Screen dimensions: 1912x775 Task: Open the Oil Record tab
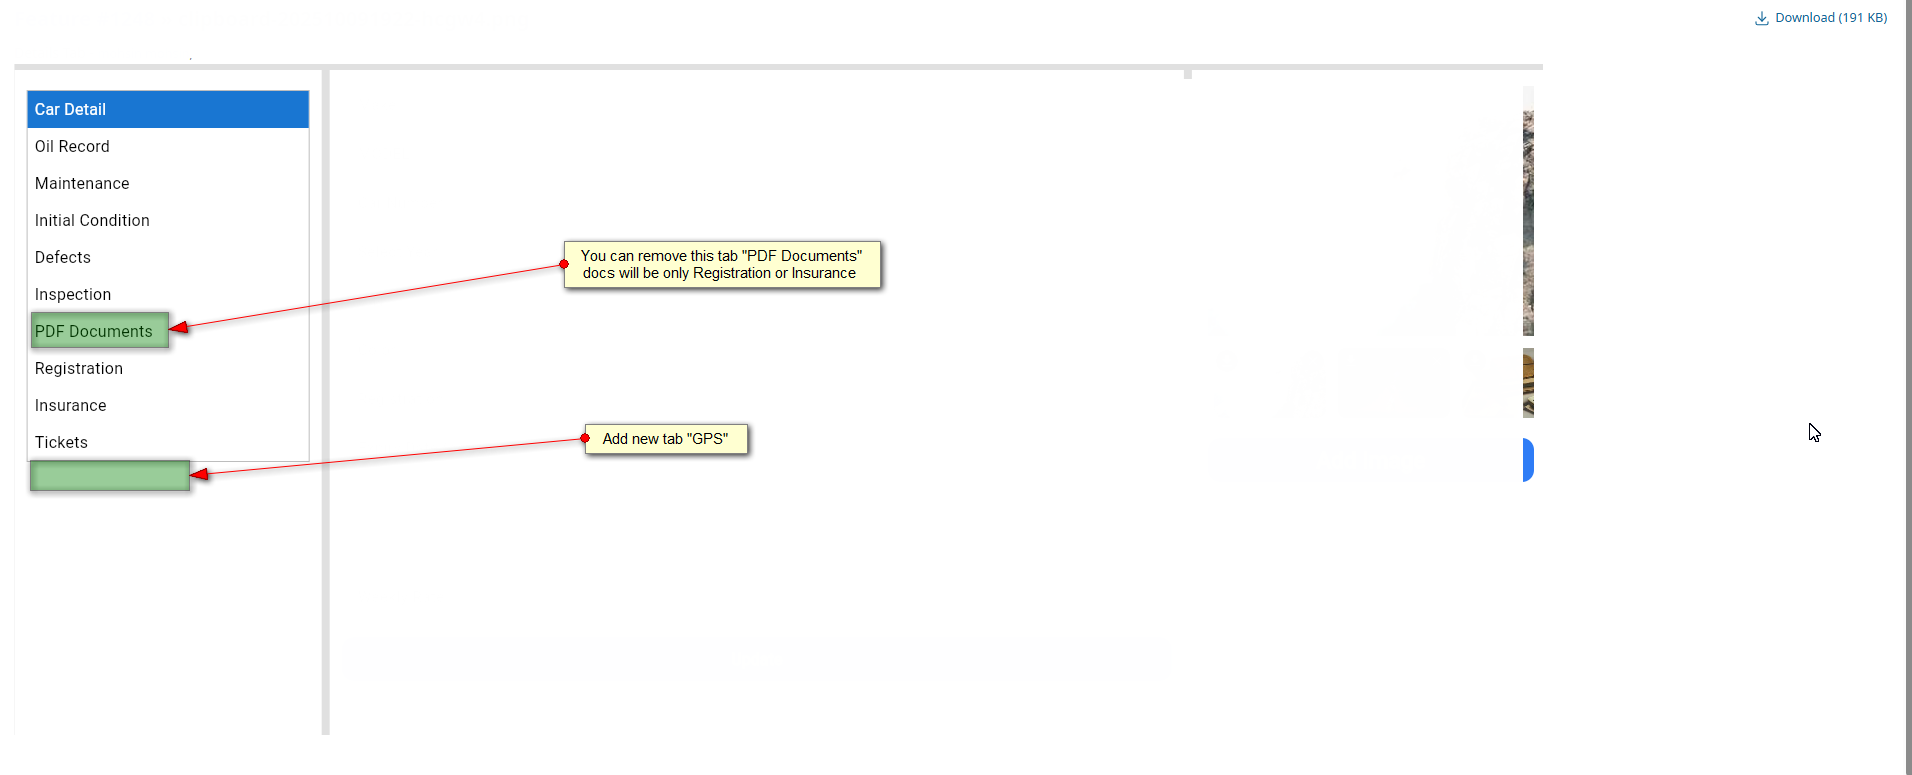(72, 146)
